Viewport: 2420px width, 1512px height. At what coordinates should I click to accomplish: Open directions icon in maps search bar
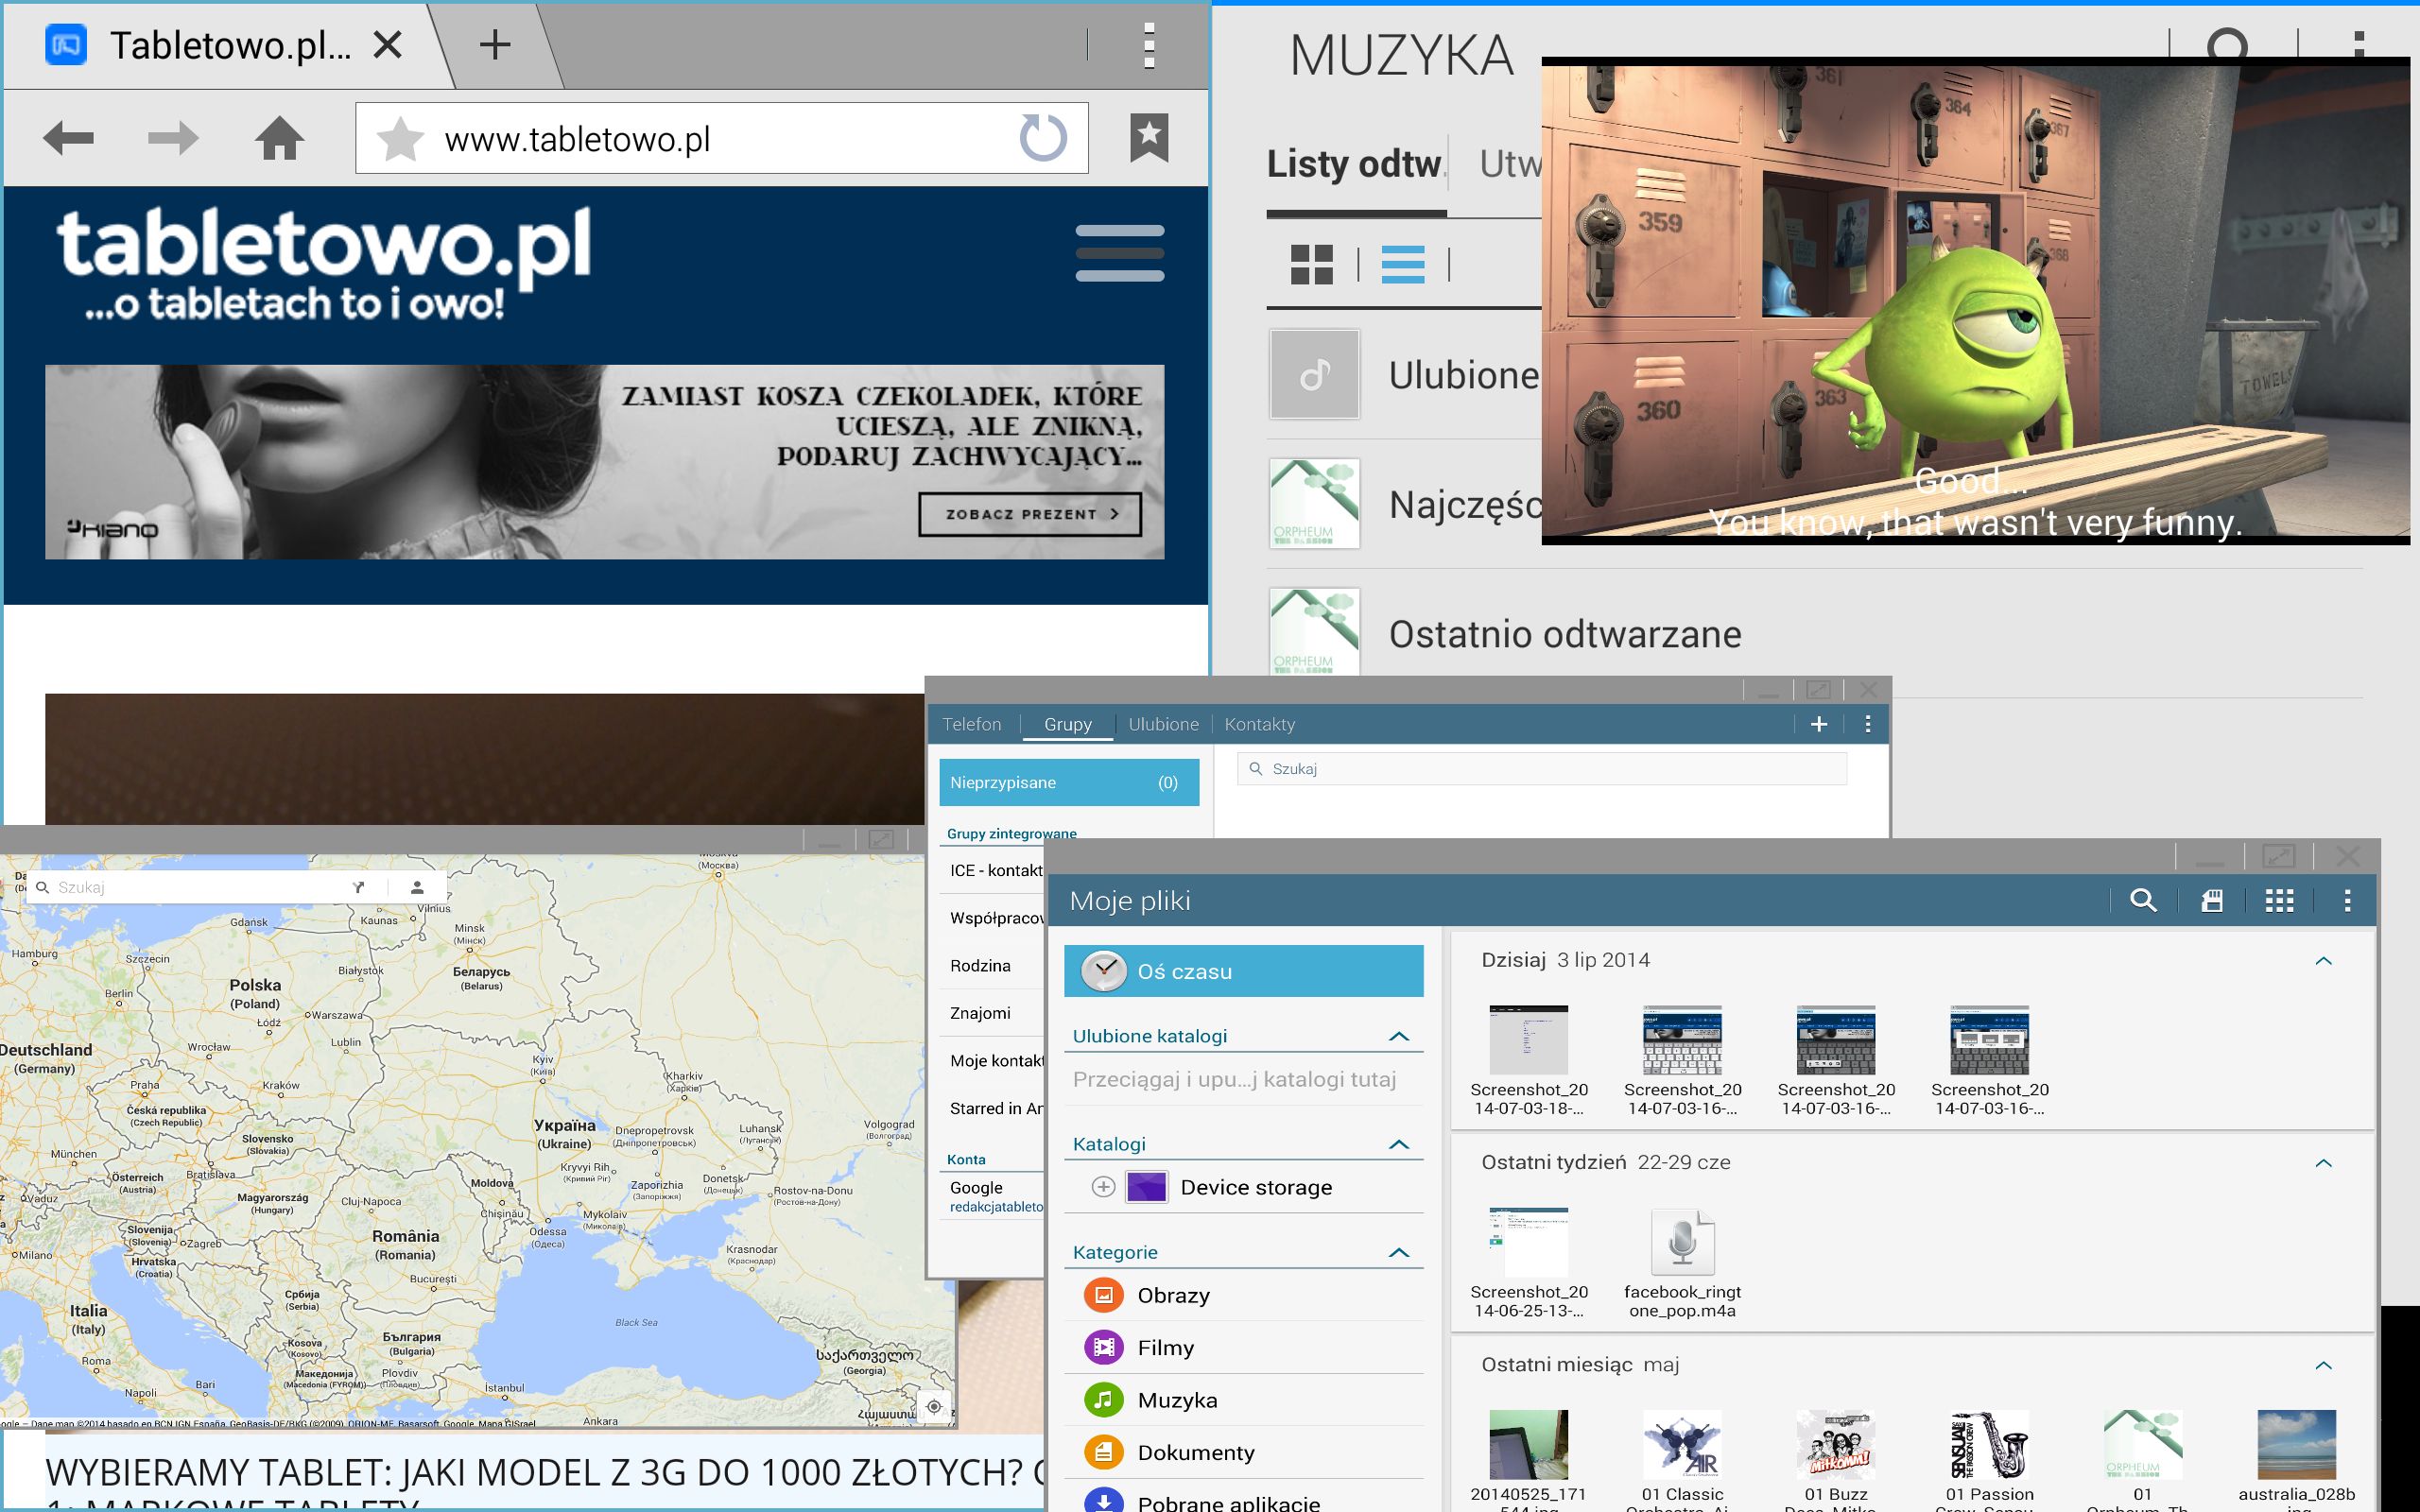[359, 887]
